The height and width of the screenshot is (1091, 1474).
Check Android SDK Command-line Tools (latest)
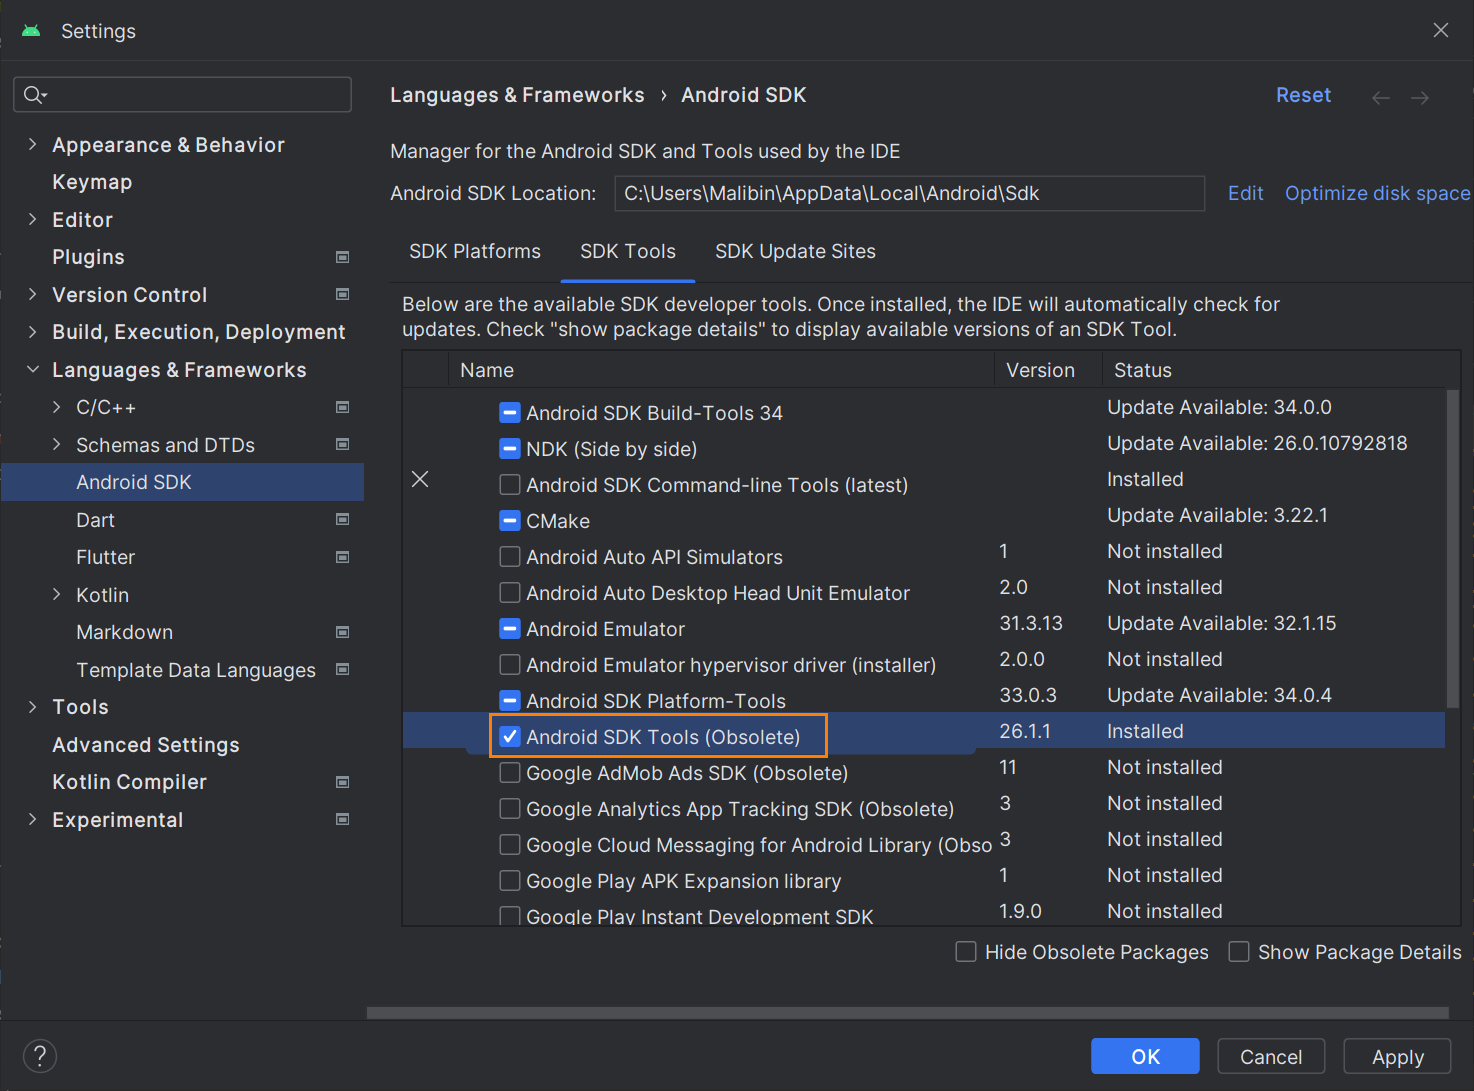coord(510,484)
